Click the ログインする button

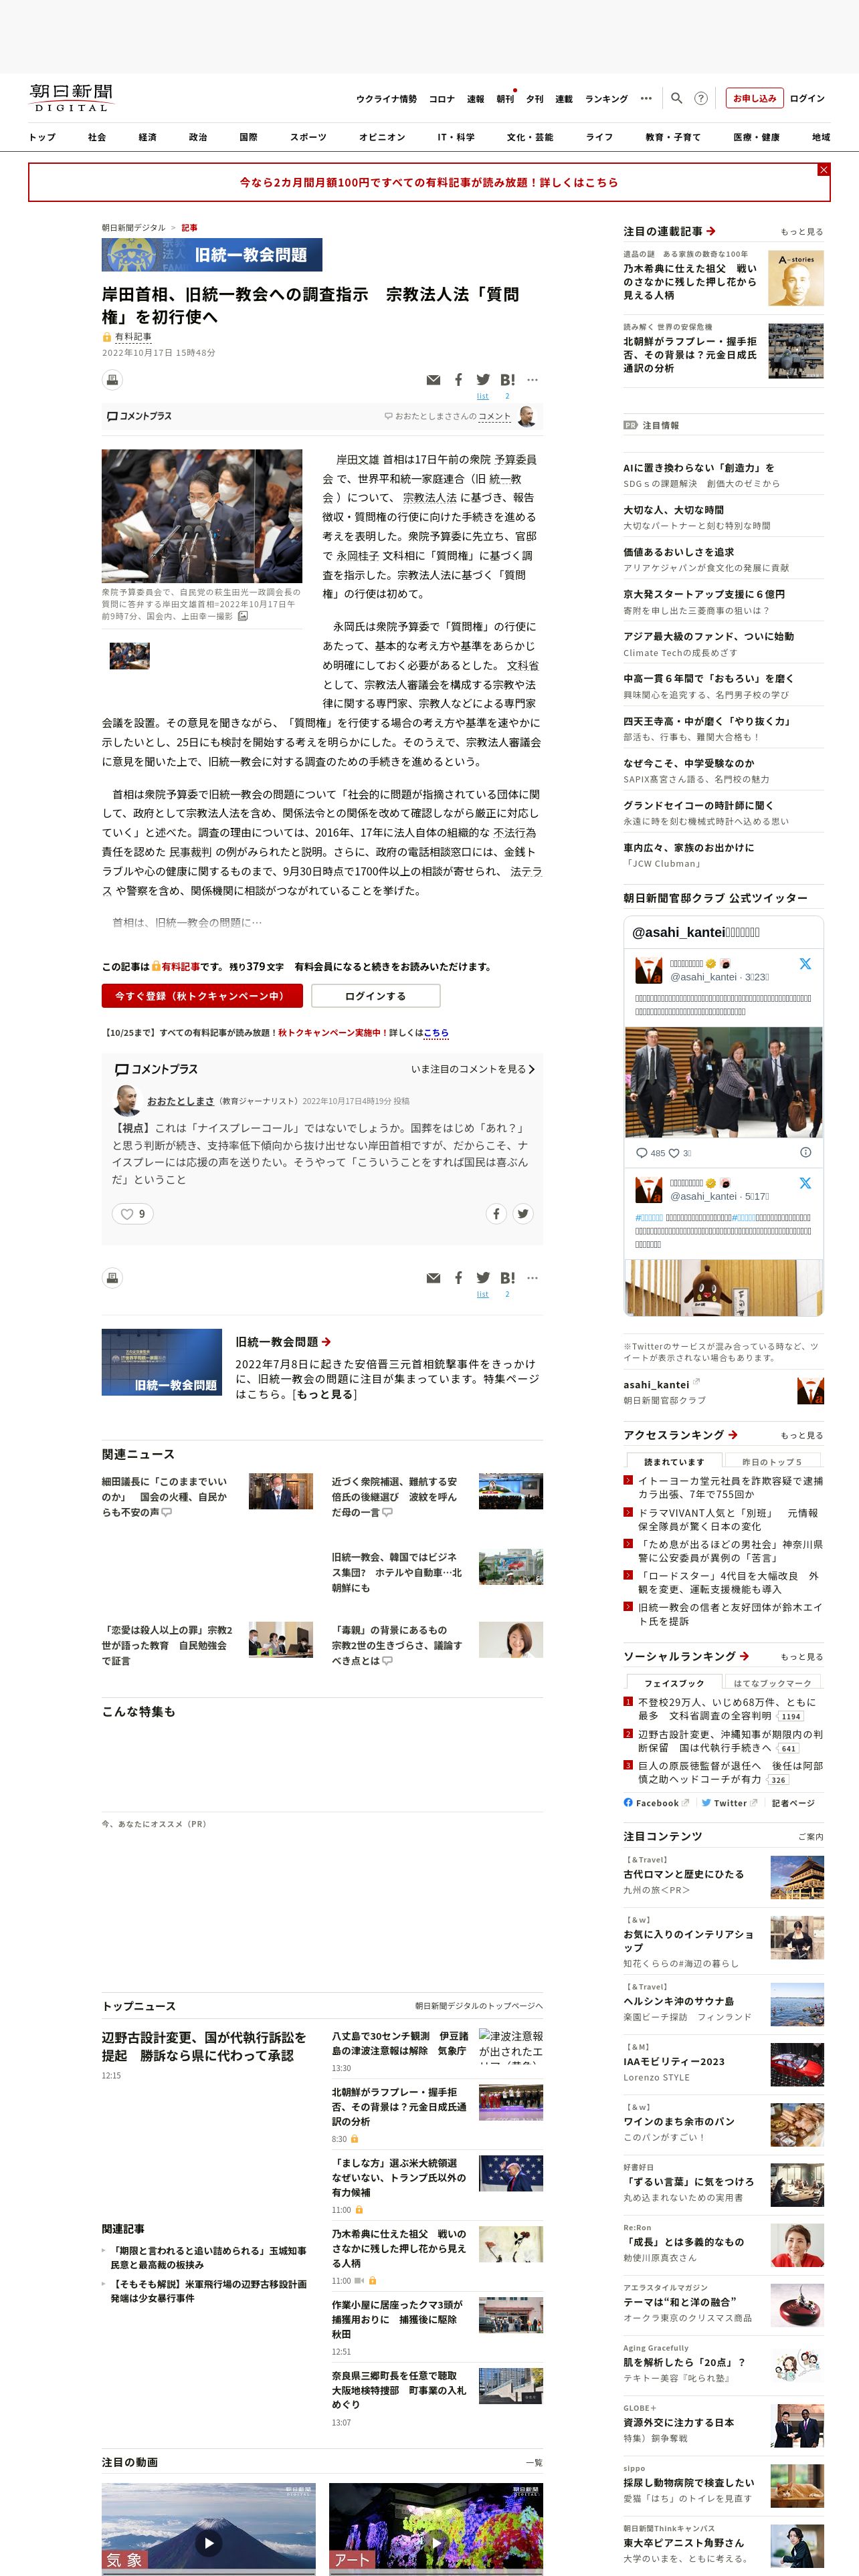[376, 996]
